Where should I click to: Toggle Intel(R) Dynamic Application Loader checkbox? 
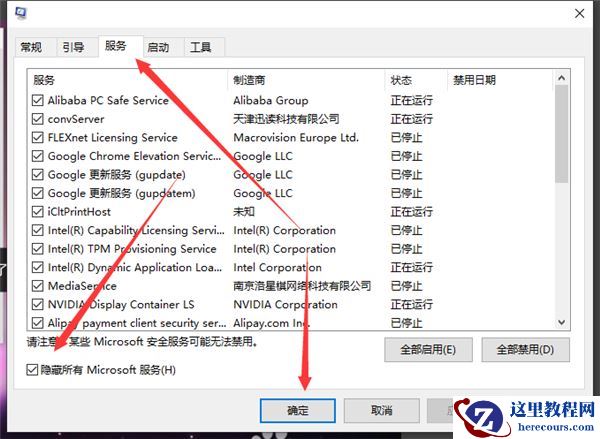38,267
